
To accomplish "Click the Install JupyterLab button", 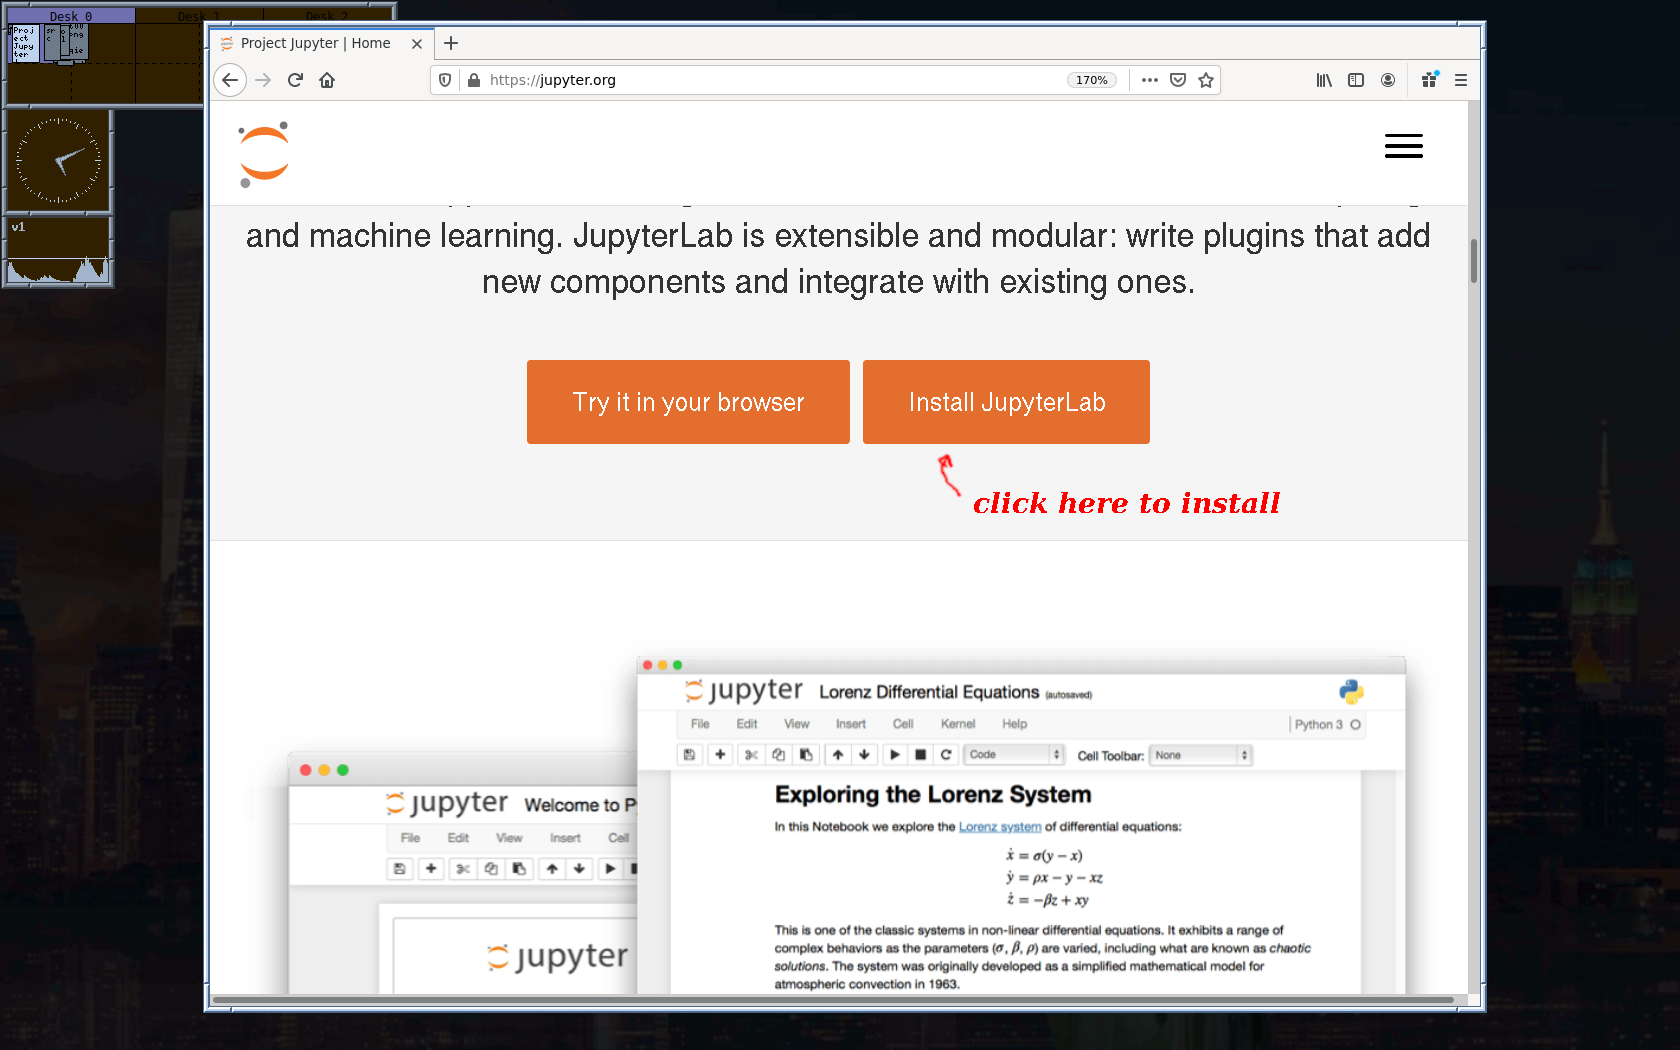I will coord(1006,402).
